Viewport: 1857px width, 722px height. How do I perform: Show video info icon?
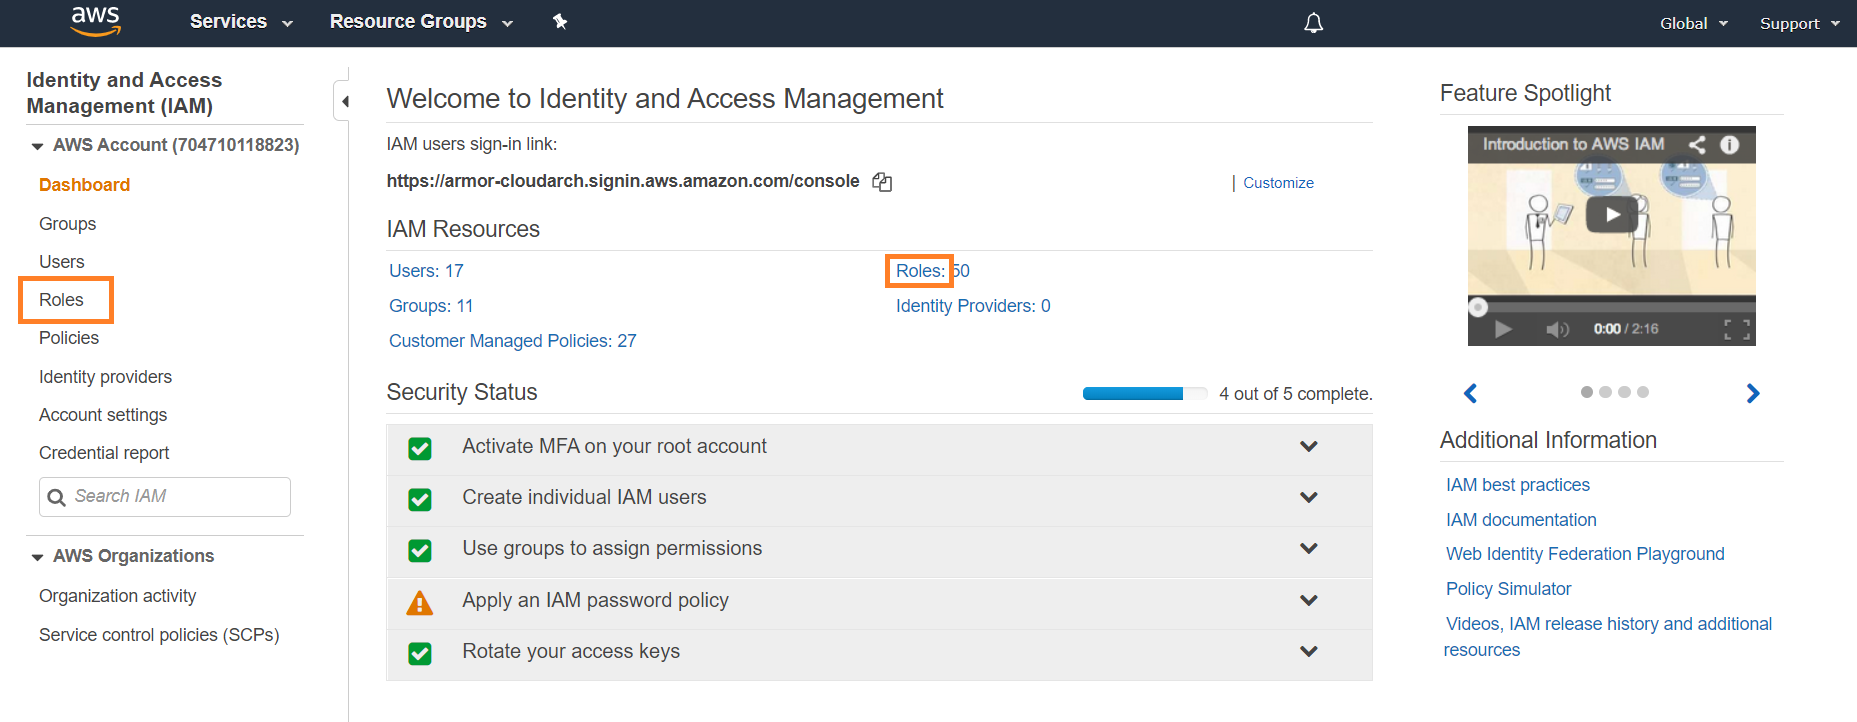(x=1729, y=144)
